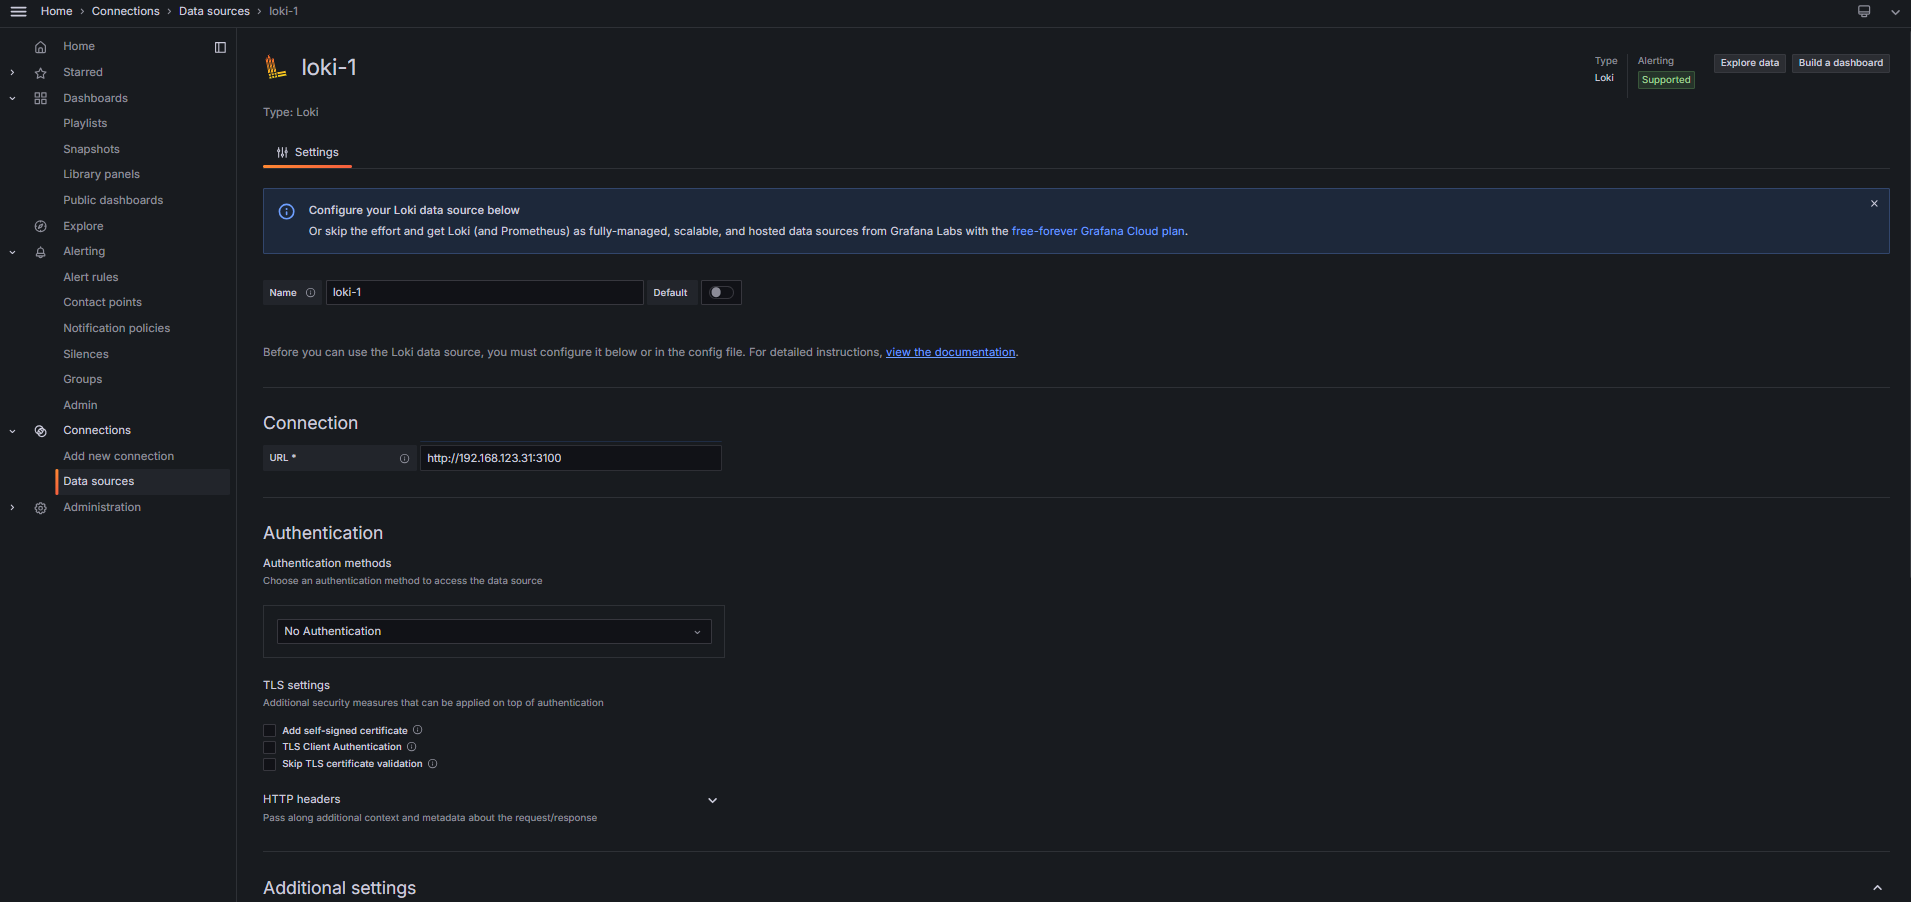Click Connections in the breadcrumb
The image size is (1911, 902).
tap(125, 11)
